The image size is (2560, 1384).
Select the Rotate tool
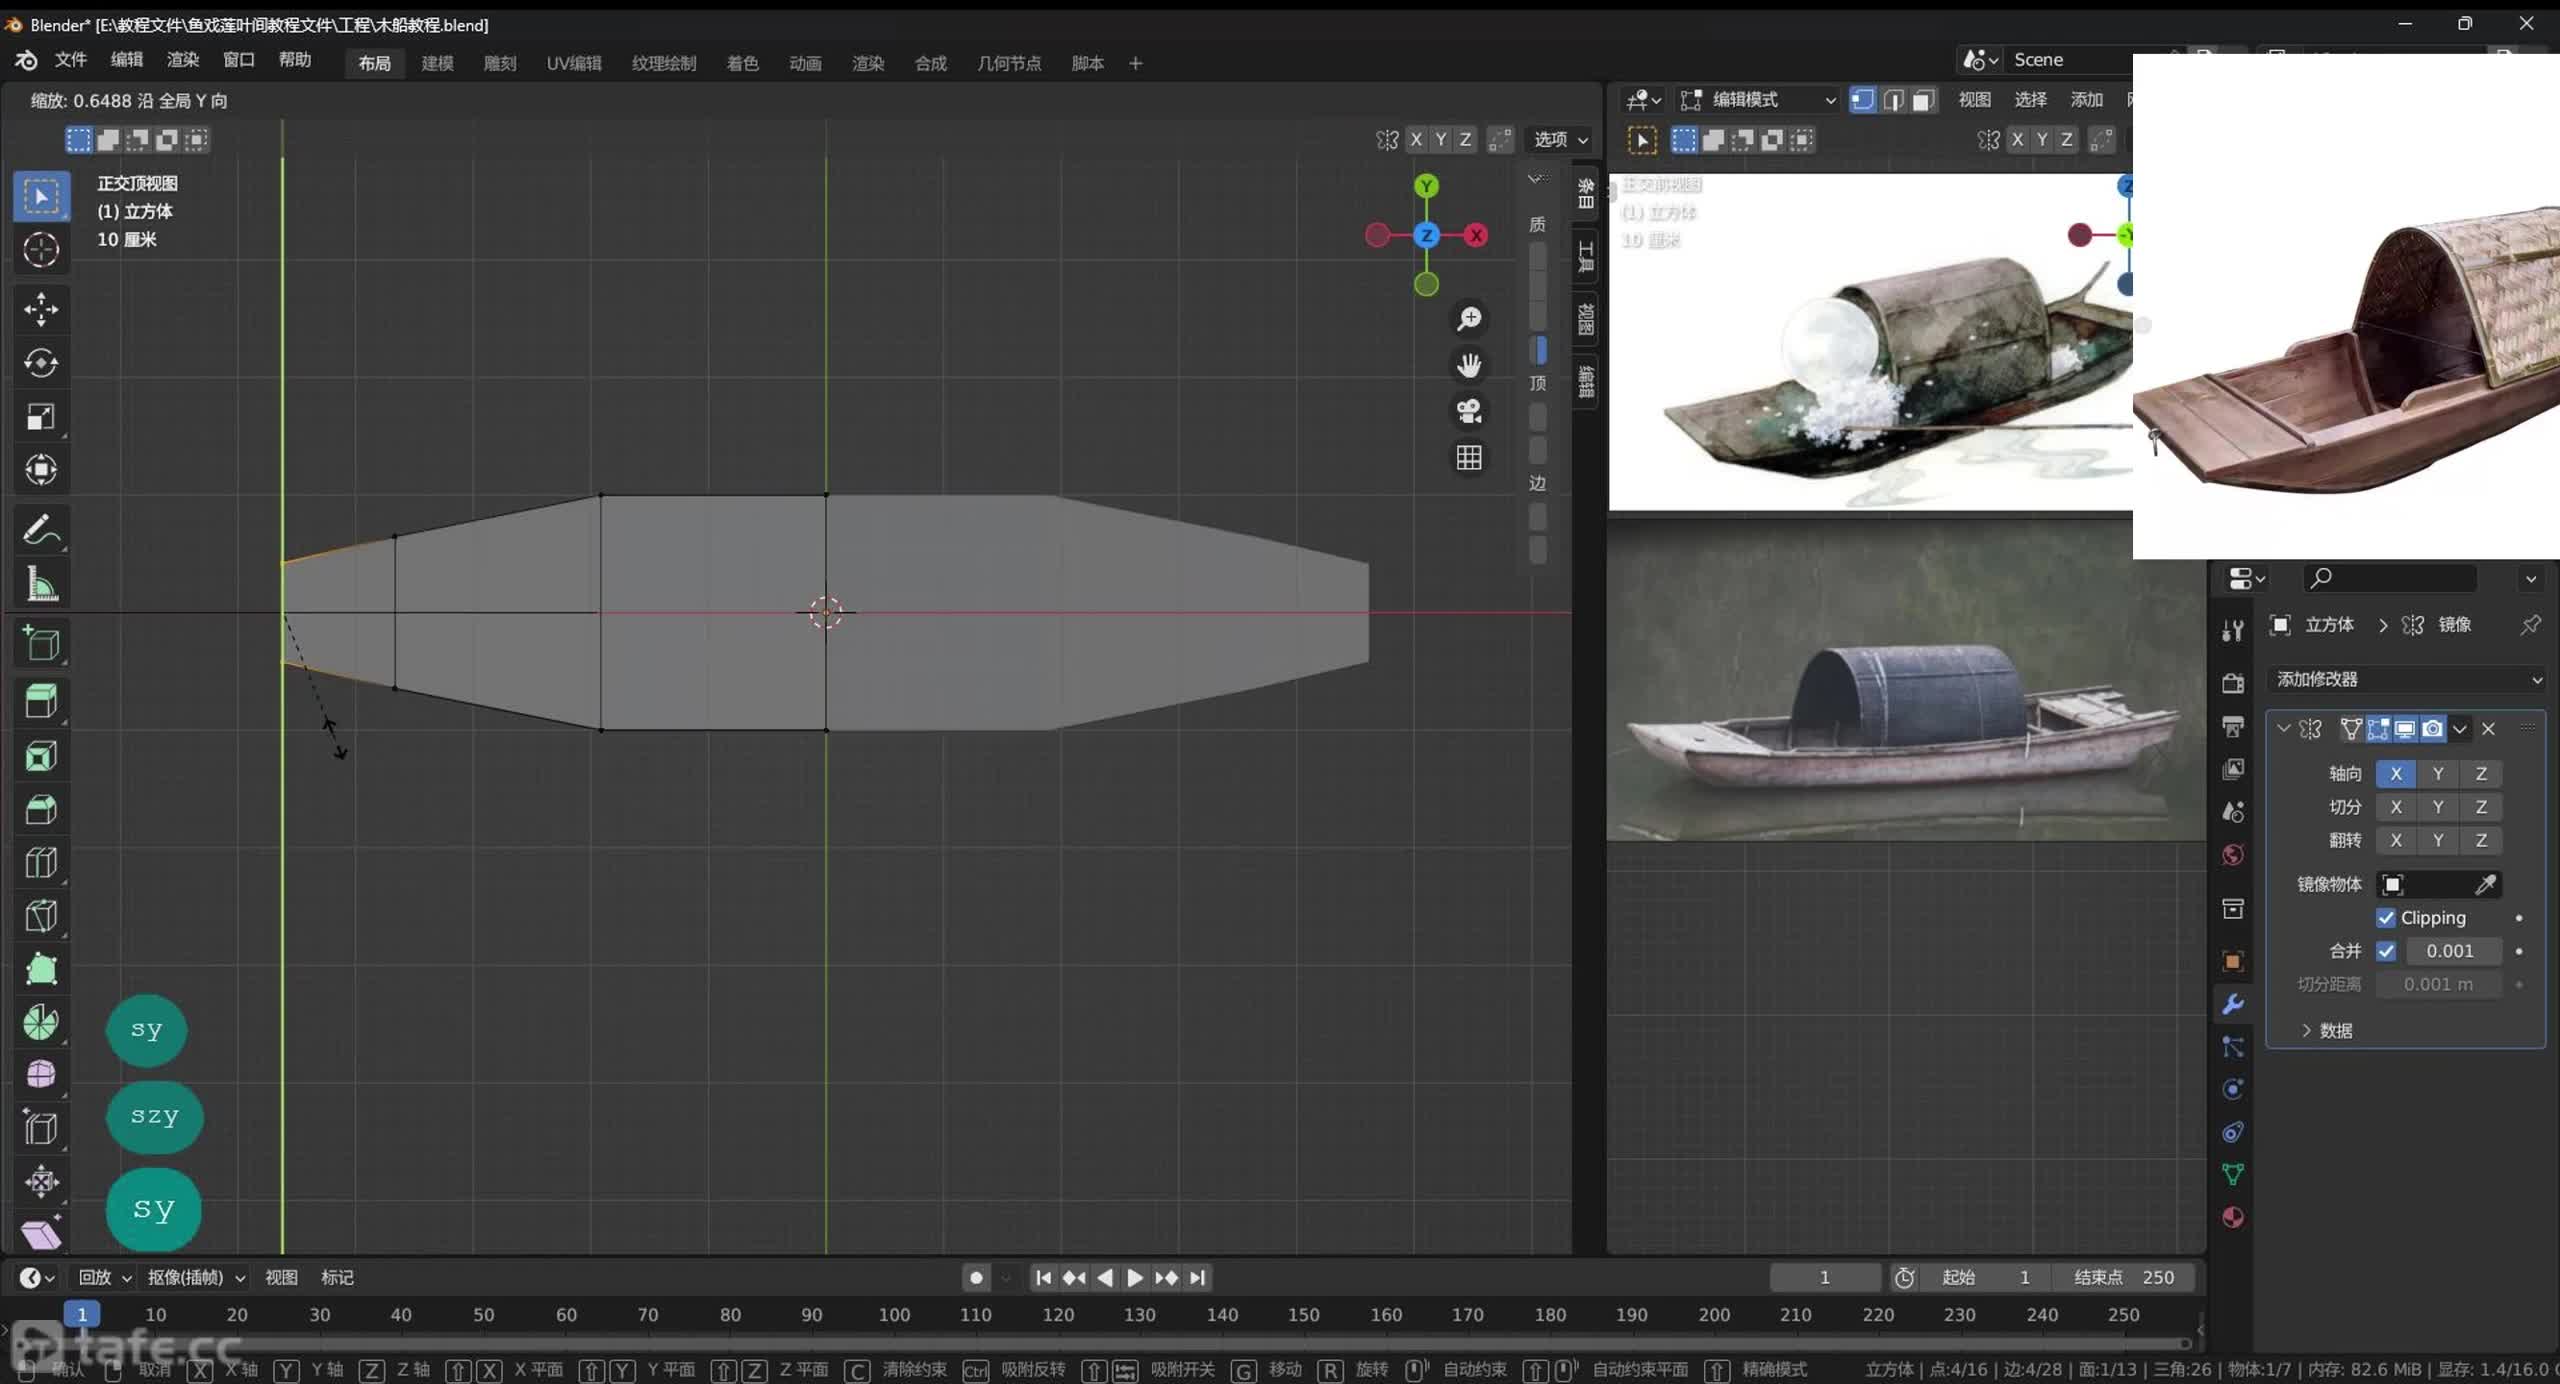click(41, 362)
